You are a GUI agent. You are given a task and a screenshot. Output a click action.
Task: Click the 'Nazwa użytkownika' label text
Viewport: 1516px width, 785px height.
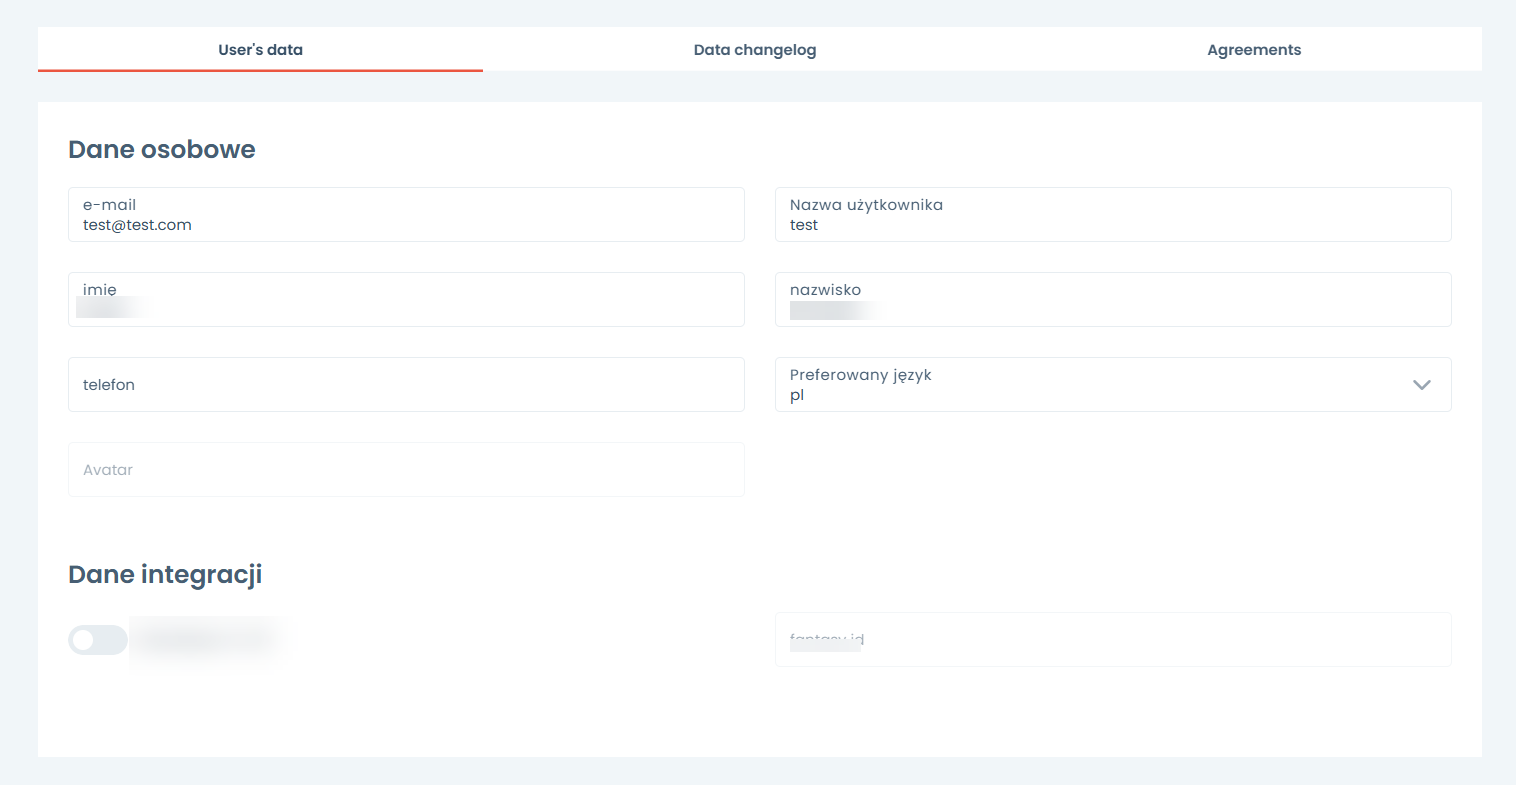pos(866,205)
